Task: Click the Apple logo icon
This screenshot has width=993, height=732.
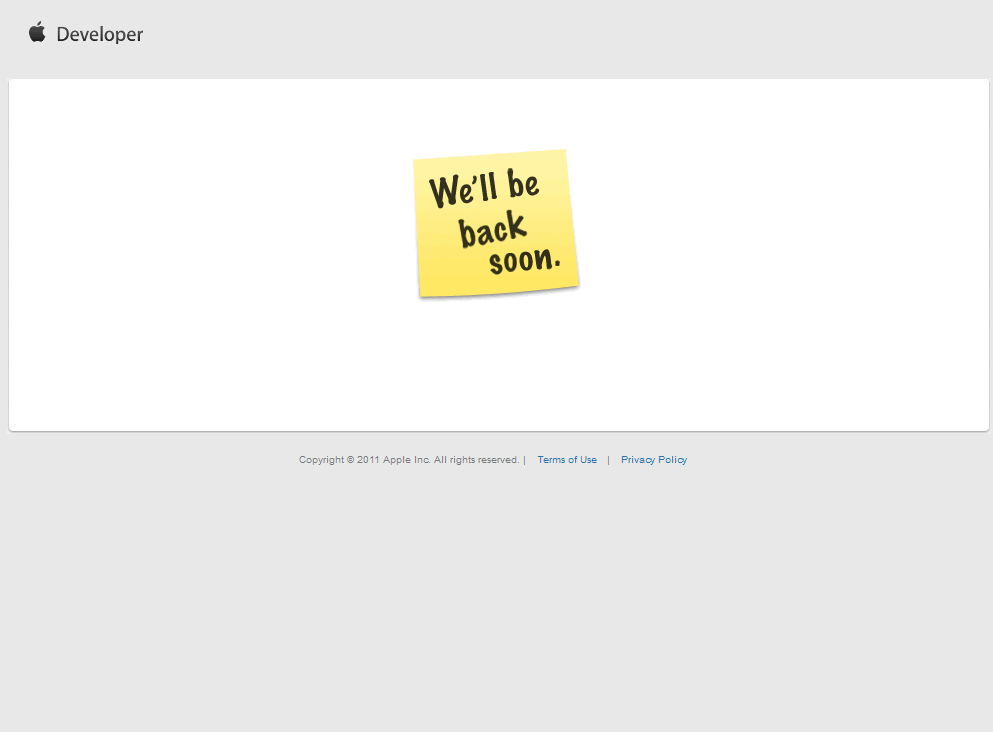Action: (37, 32)
